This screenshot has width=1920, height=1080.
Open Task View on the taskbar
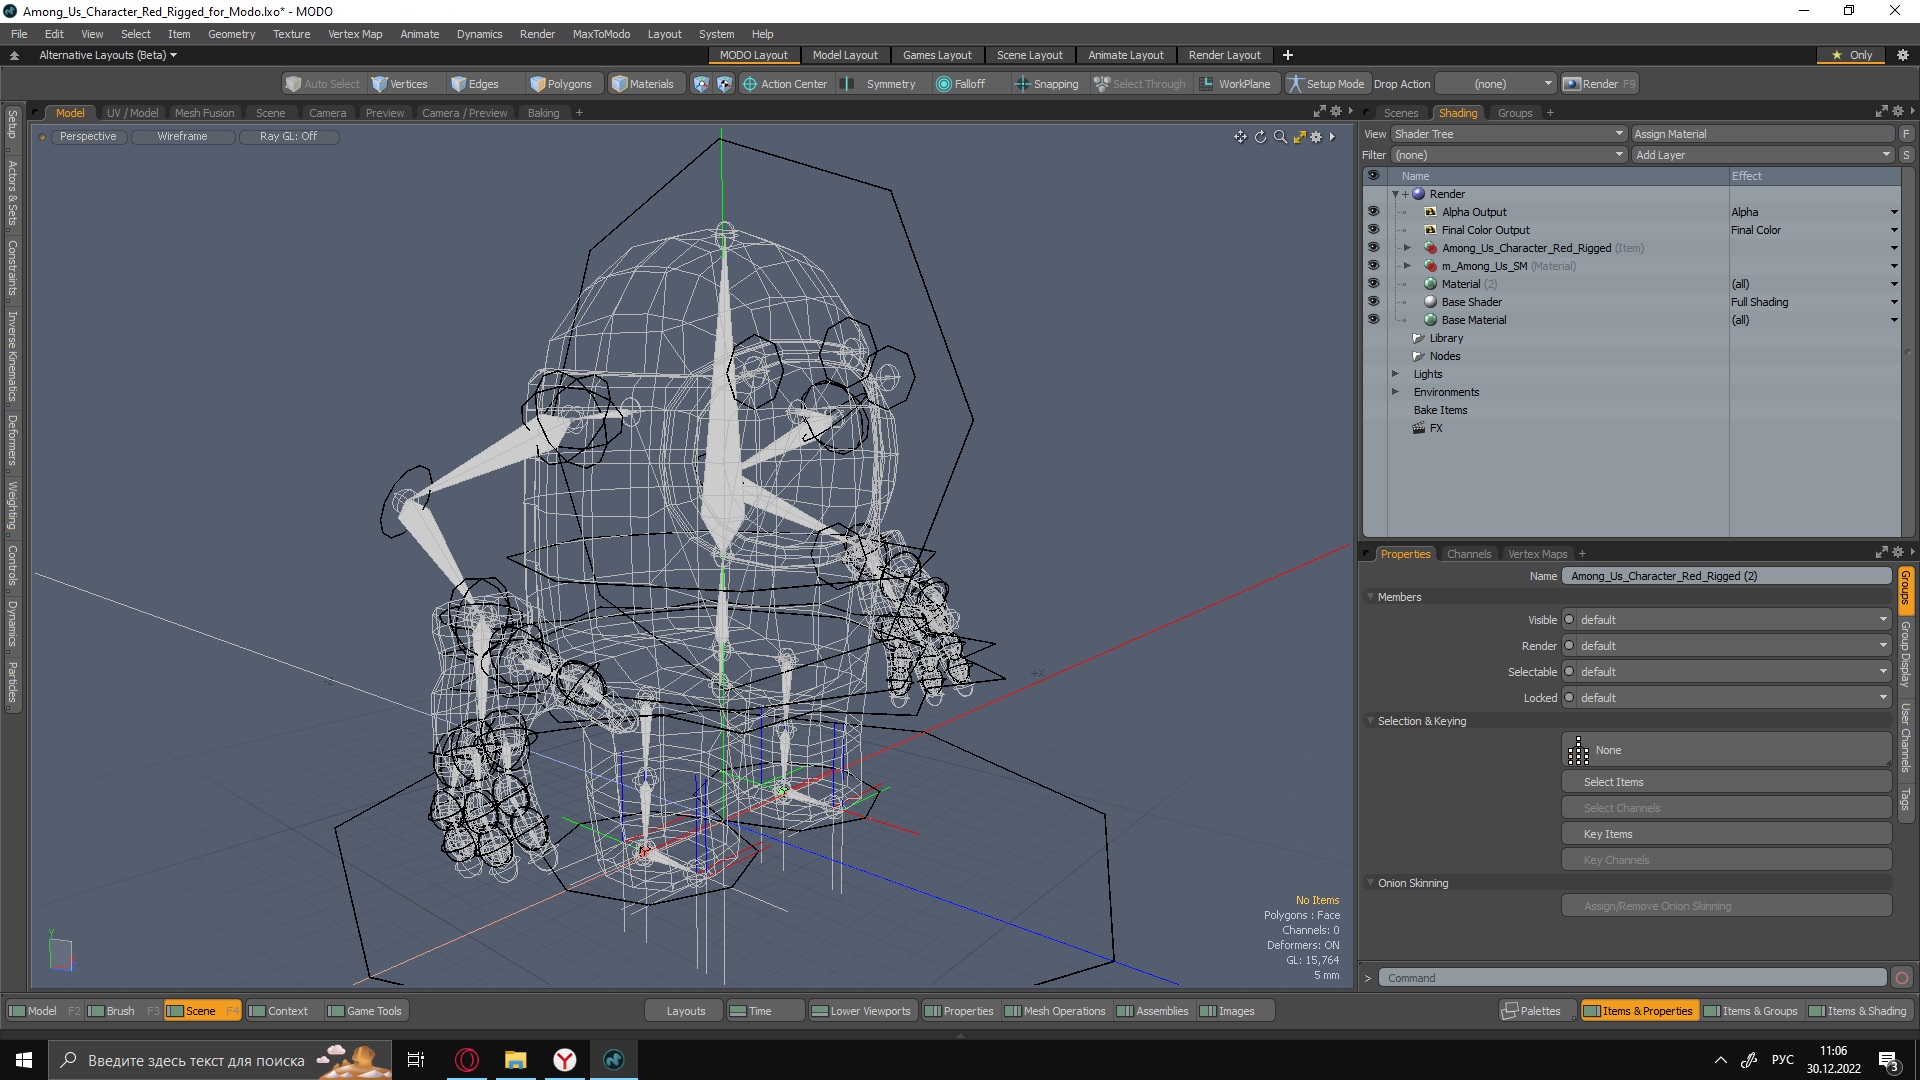(416, 1060)
